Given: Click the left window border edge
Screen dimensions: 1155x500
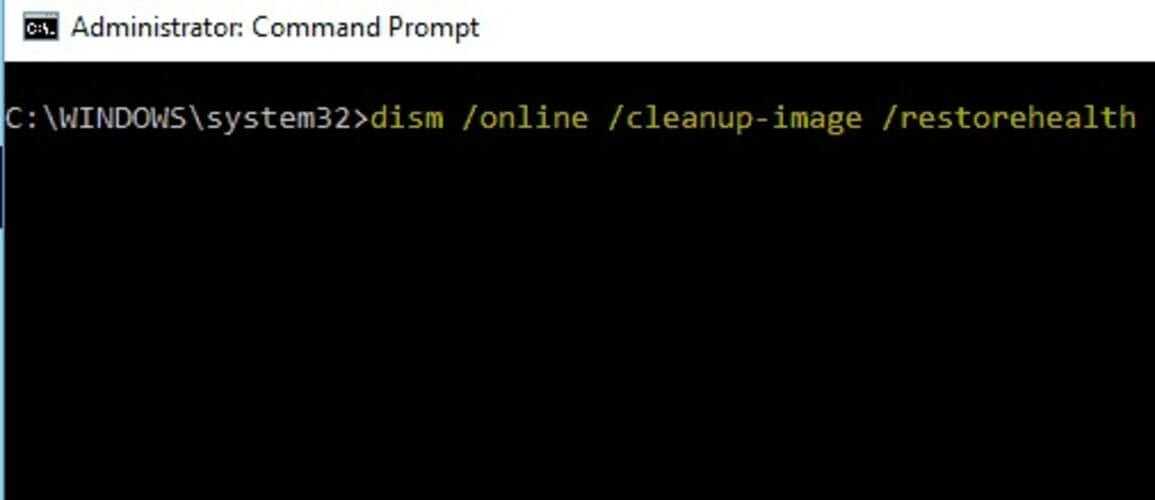Looking at the screenshot, I should click(2, 250).
